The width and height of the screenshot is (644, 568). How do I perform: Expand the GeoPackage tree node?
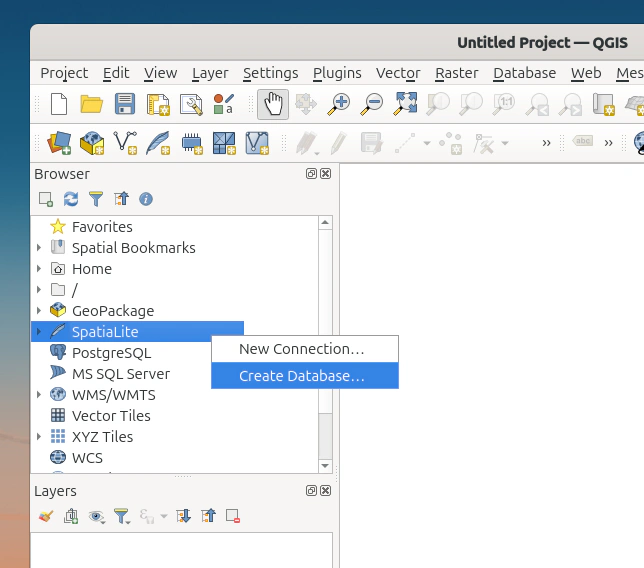(39, 311)
